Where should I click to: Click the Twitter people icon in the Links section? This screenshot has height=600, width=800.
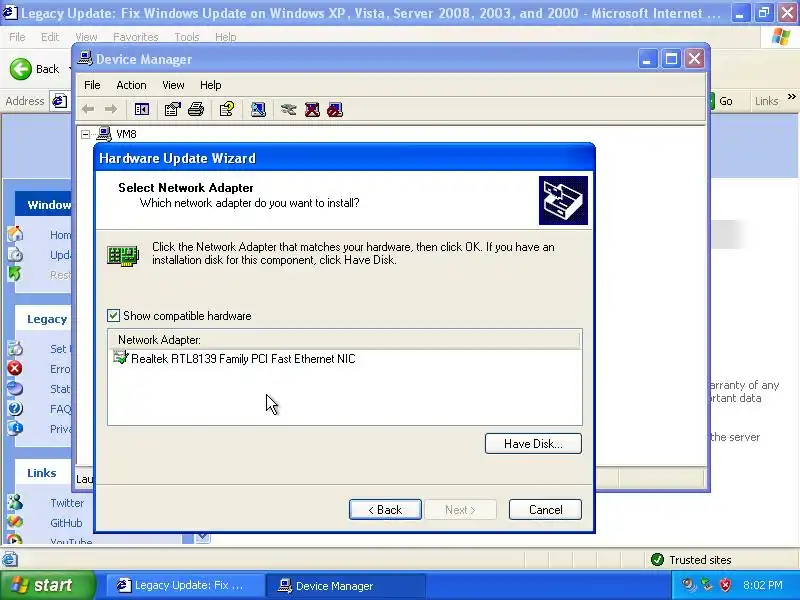[x=15, y=502]
